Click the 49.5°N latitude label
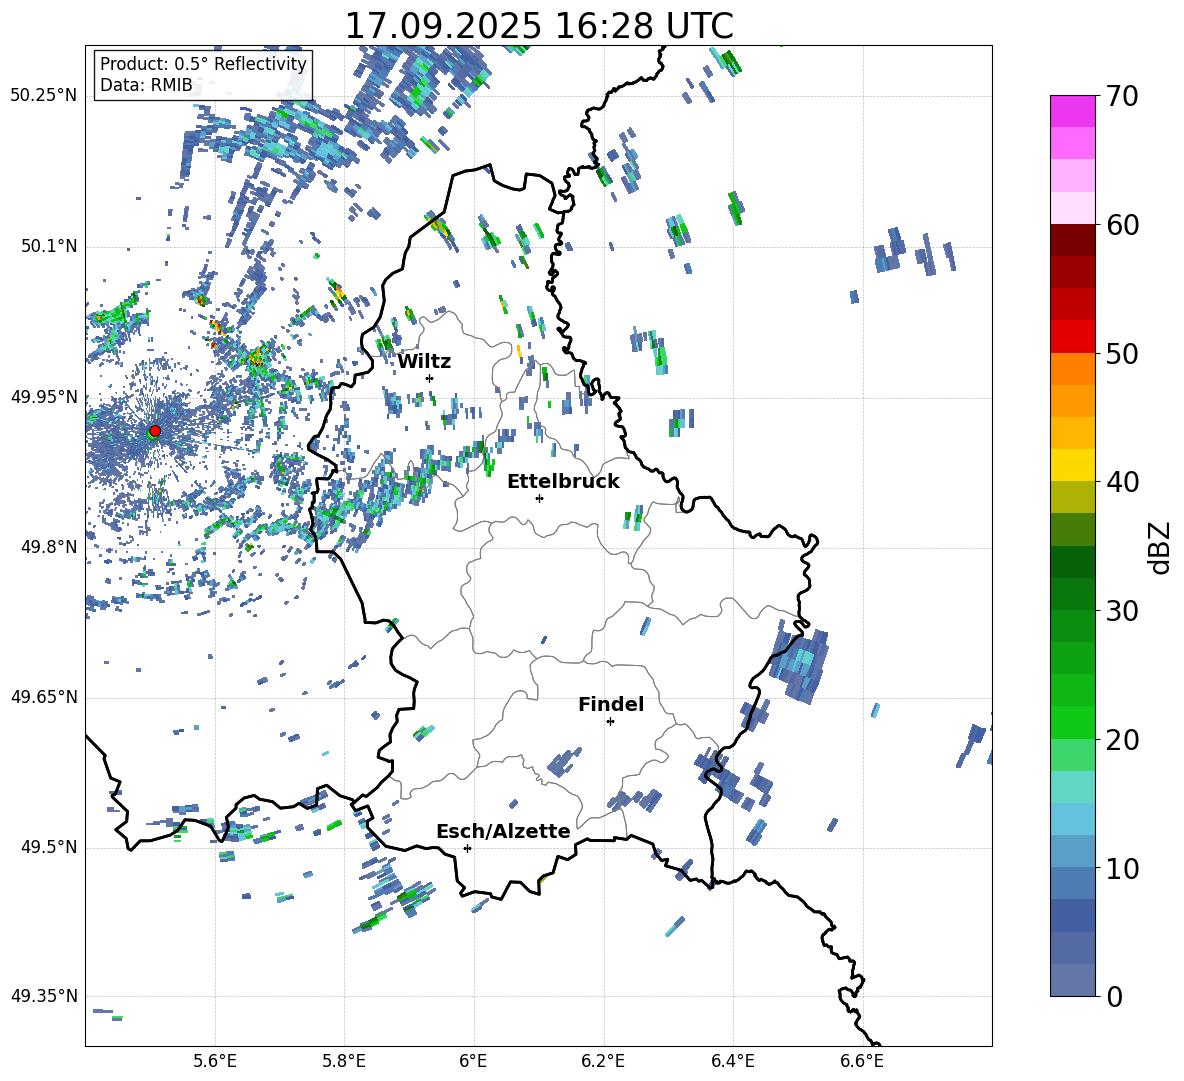1184x1081 pixels. [48, 846]
